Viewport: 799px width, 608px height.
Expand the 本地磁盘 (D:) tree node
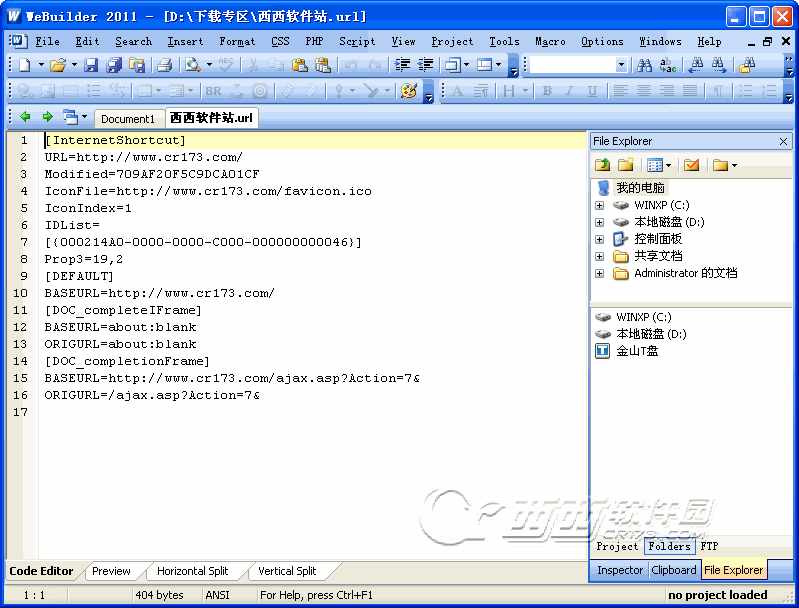(x=600, y=222)
